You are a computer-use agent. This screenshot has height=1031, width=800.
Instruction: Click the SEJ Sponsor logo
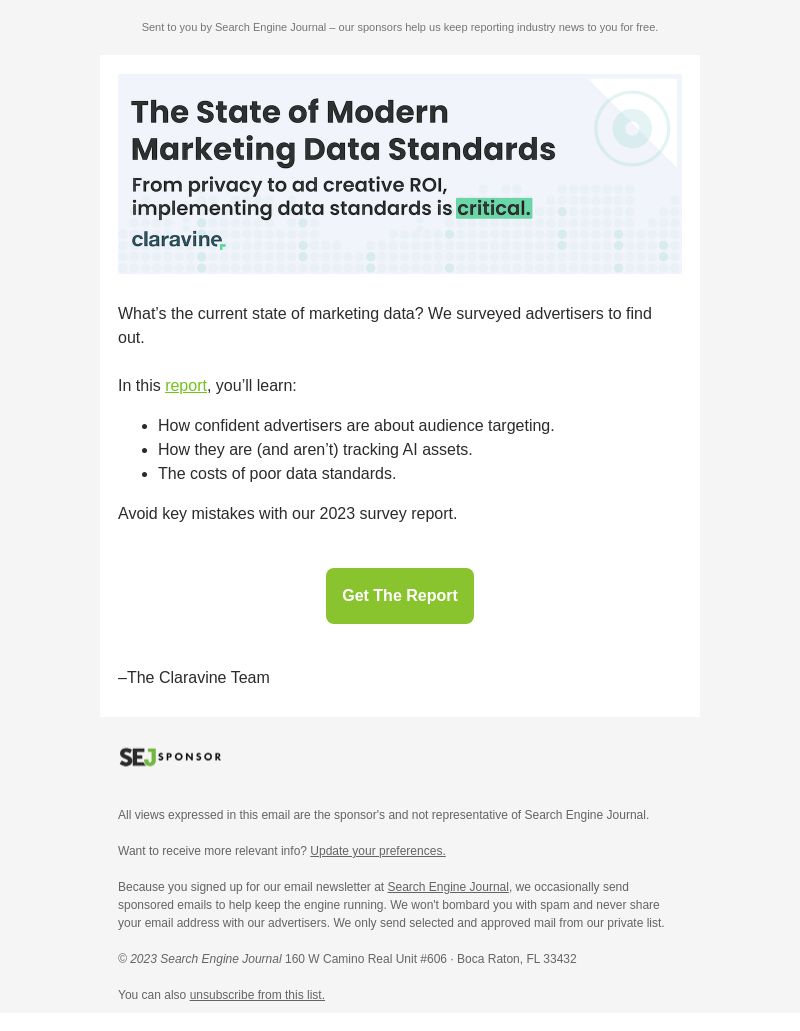(170, 757)
